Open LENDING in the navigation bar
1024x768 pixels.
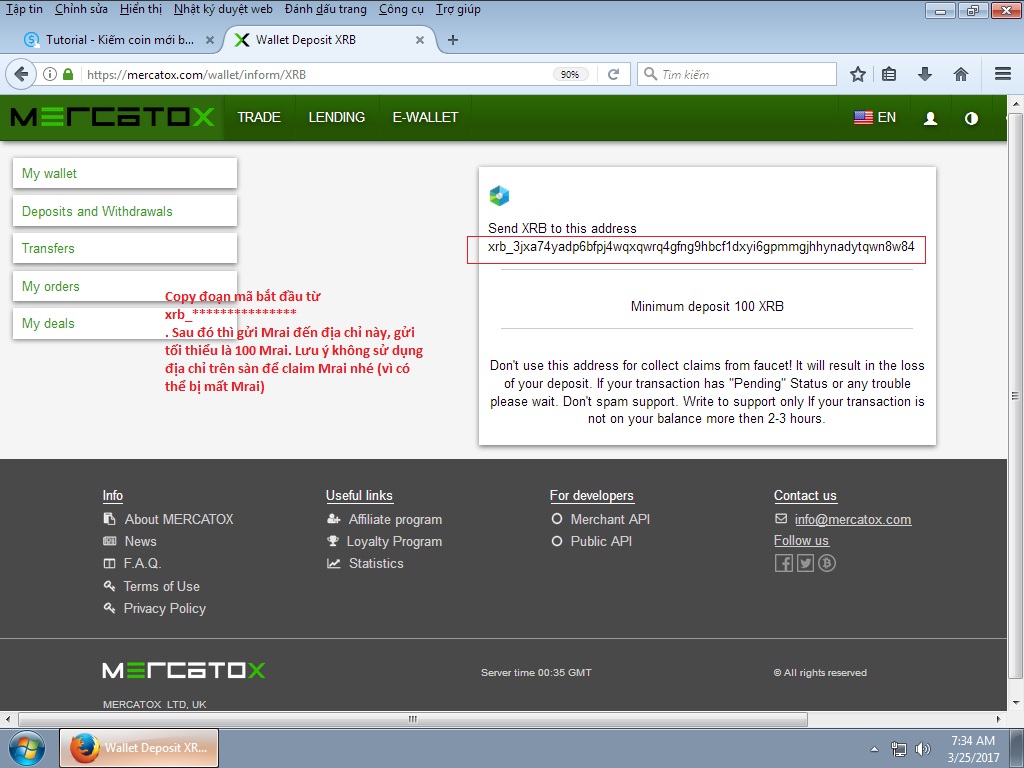click(x=336, y=118)
